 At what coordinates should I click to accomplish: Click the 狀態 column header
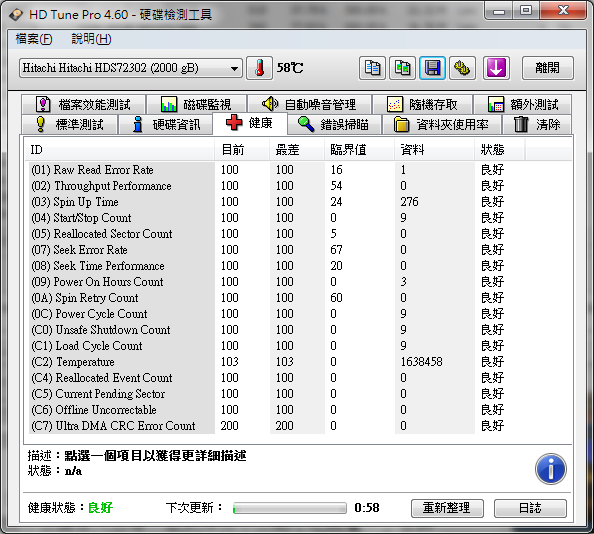pyautogui.click(x=500, y=150)
